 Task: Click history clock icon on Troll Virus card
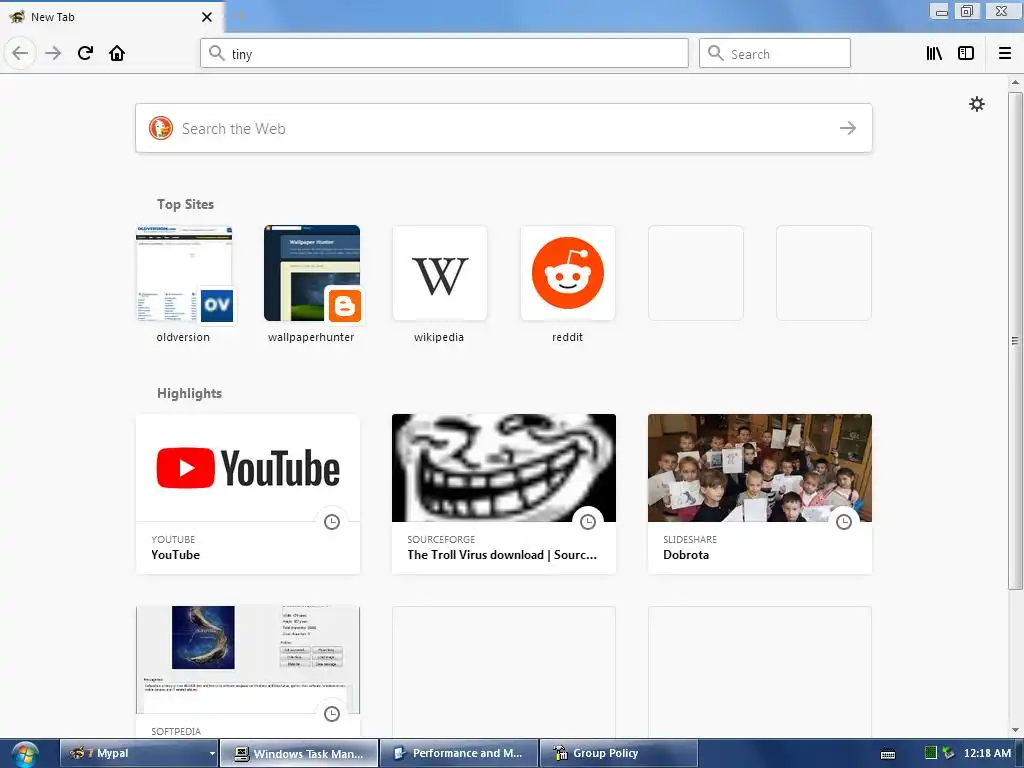(588, 522)
